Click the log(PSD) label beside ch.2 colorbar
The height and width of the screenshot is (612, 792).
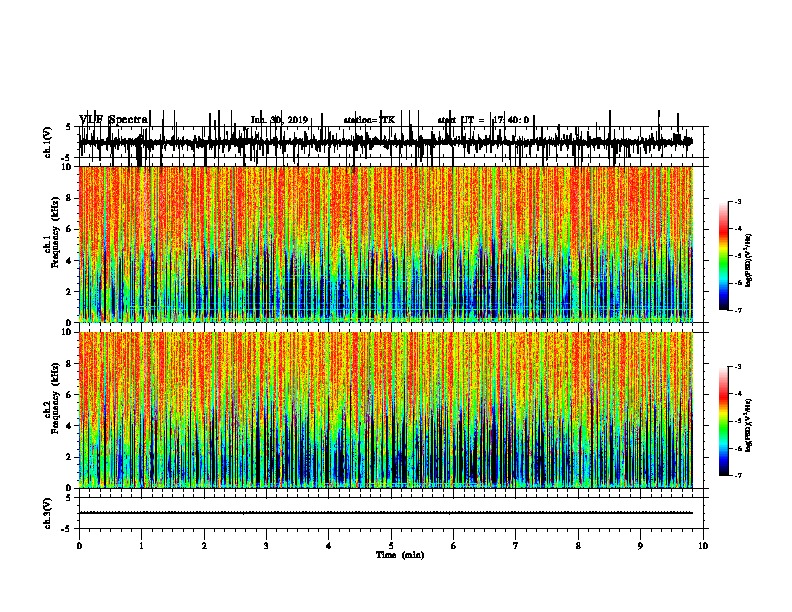748,425
